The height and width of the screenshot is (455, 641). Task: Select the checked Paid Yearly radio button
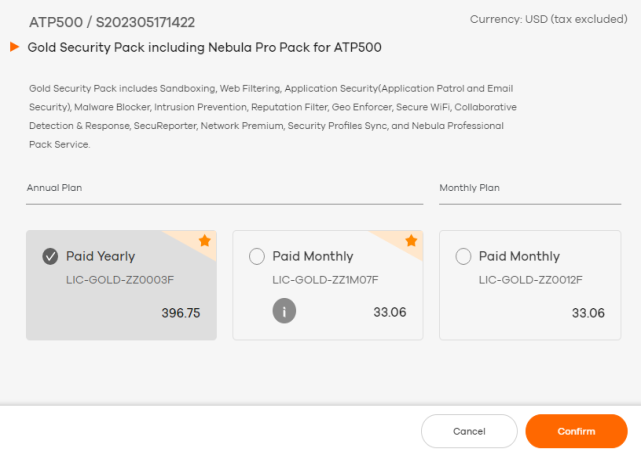(50, 256)
